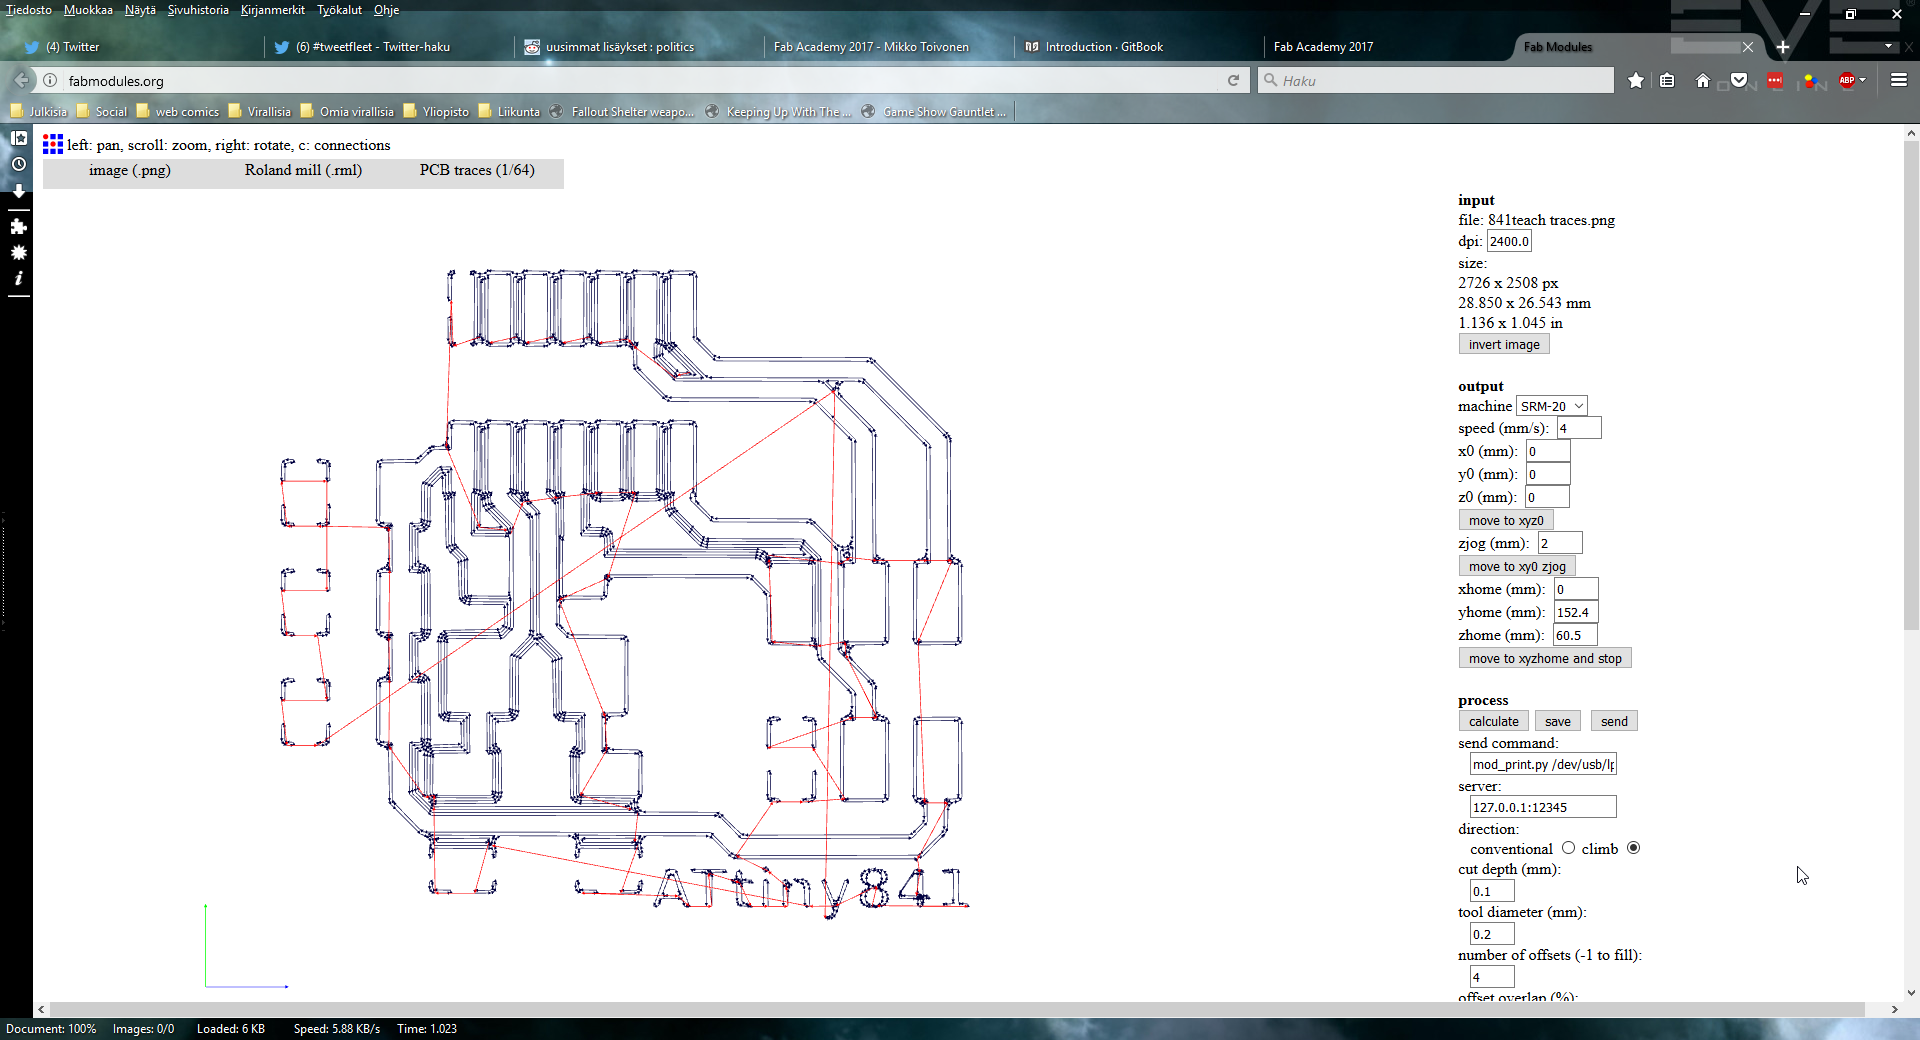Open Omia virallisia bookmarks folder
Screen dimensions: 1920x1040
347,111
